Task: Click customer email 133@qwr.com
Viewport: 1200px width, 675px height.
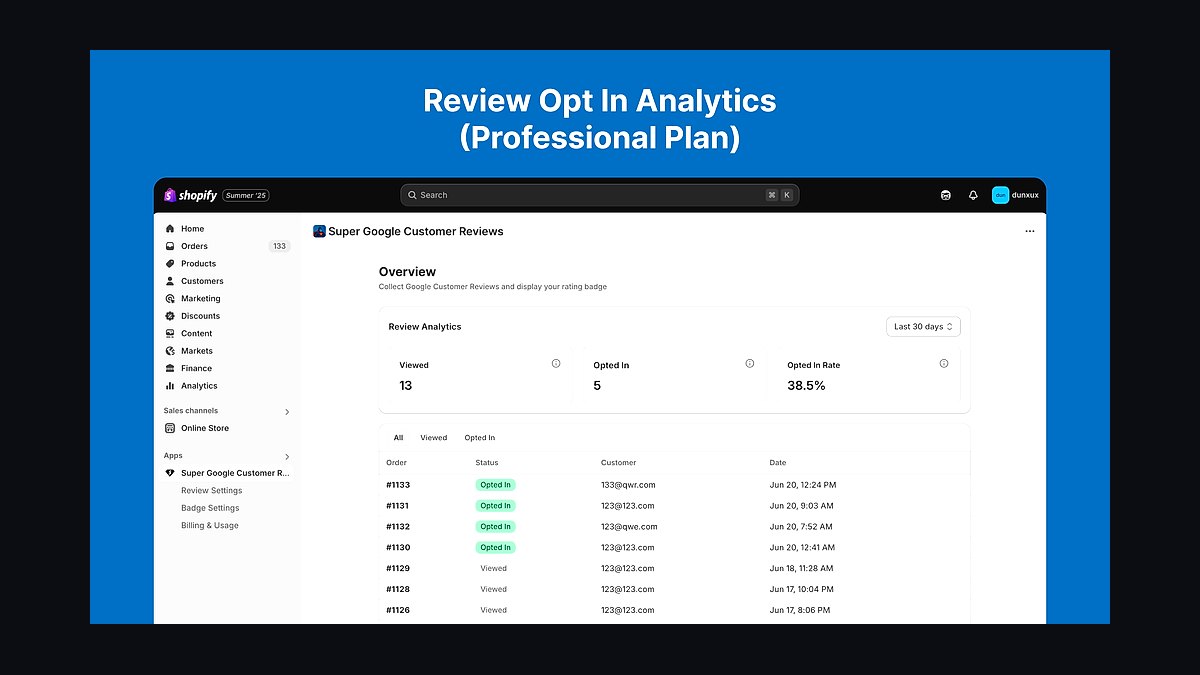Action: (628, 485)
